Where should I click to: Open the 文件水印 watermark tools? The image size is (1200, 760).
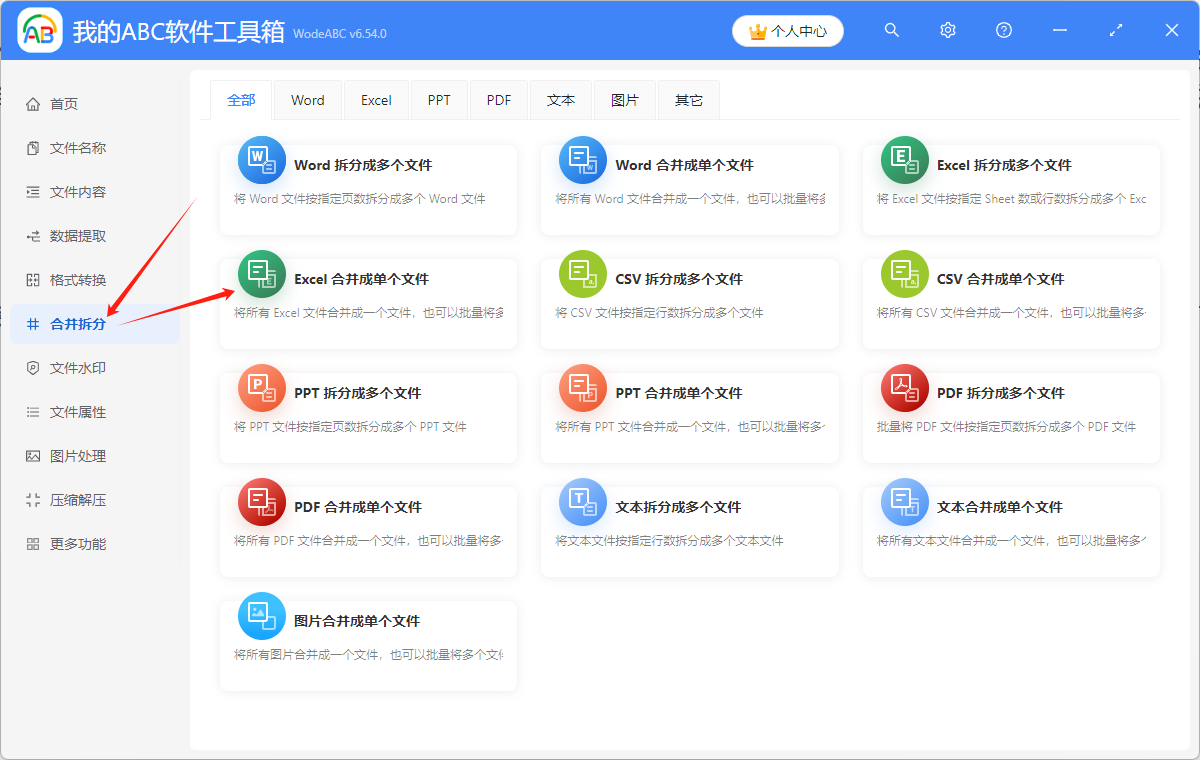coord(70,367)
